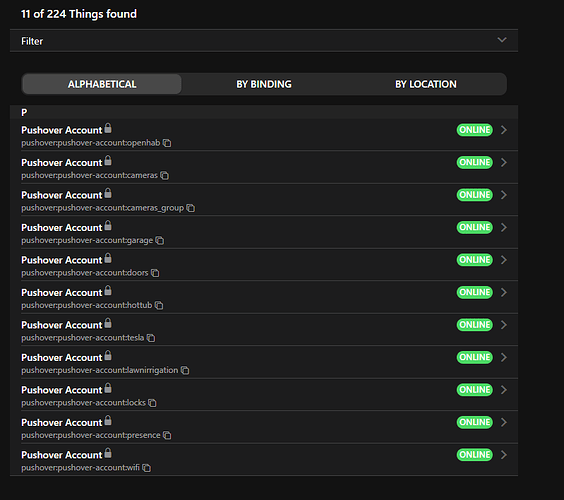This screenshot has height=500, width=564.
Task: Copy UID of the garage account
Action: coord(160,240)
